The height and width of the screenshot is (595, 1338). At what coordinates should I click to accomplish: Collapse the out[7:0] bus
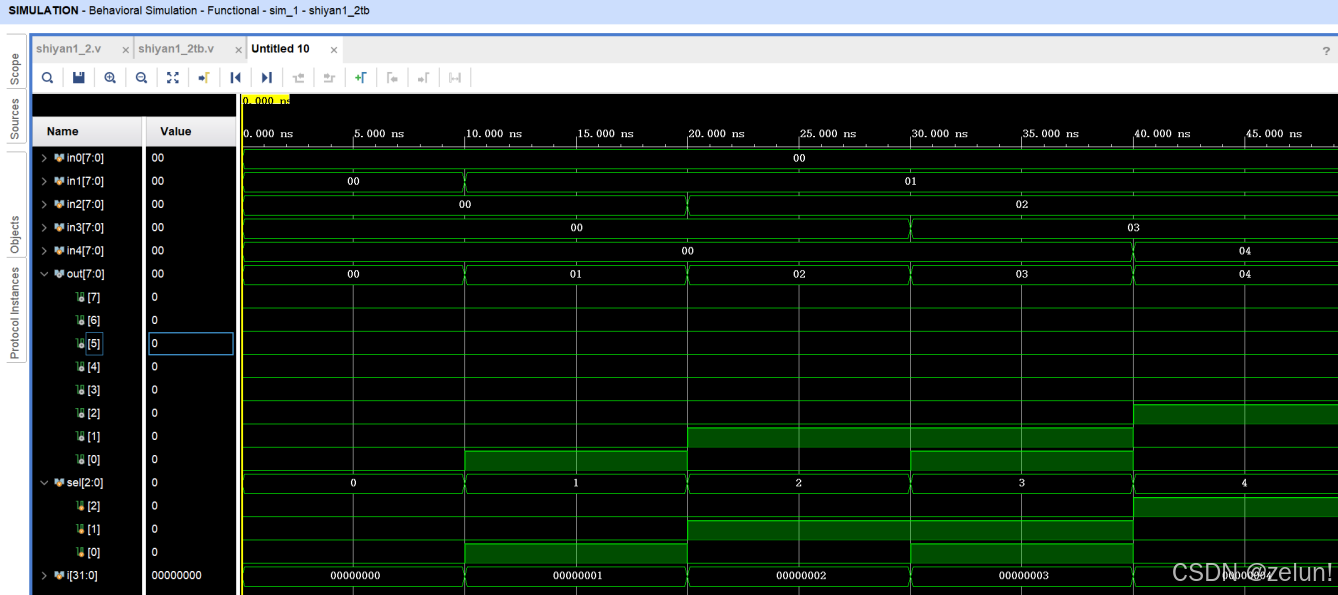point(44,274)
